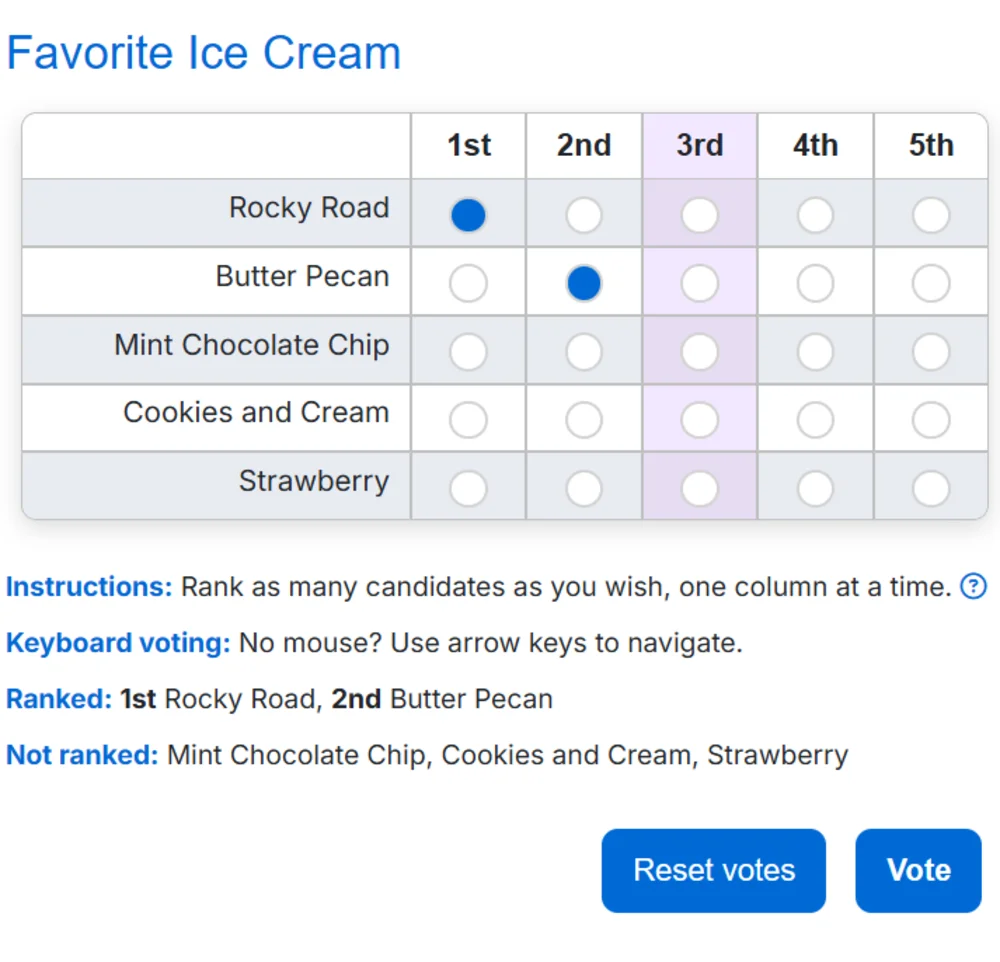Rank Cookies and Cream as 5th choice
Viewport: 1000px width, 962px height.
[x=931, y=419]
